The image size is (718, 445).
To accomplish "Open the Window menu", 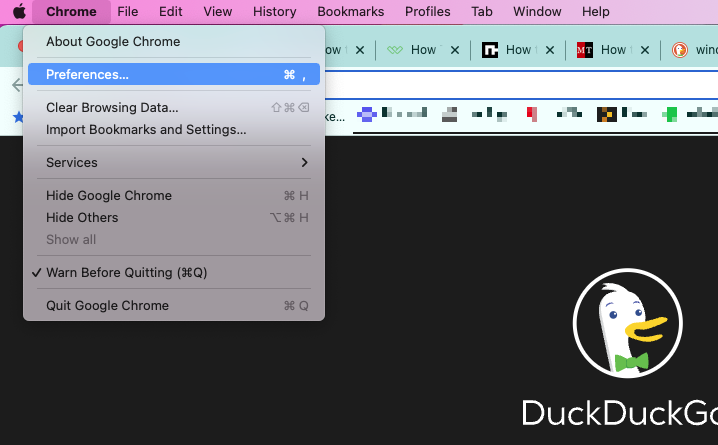I will point(537,11).
